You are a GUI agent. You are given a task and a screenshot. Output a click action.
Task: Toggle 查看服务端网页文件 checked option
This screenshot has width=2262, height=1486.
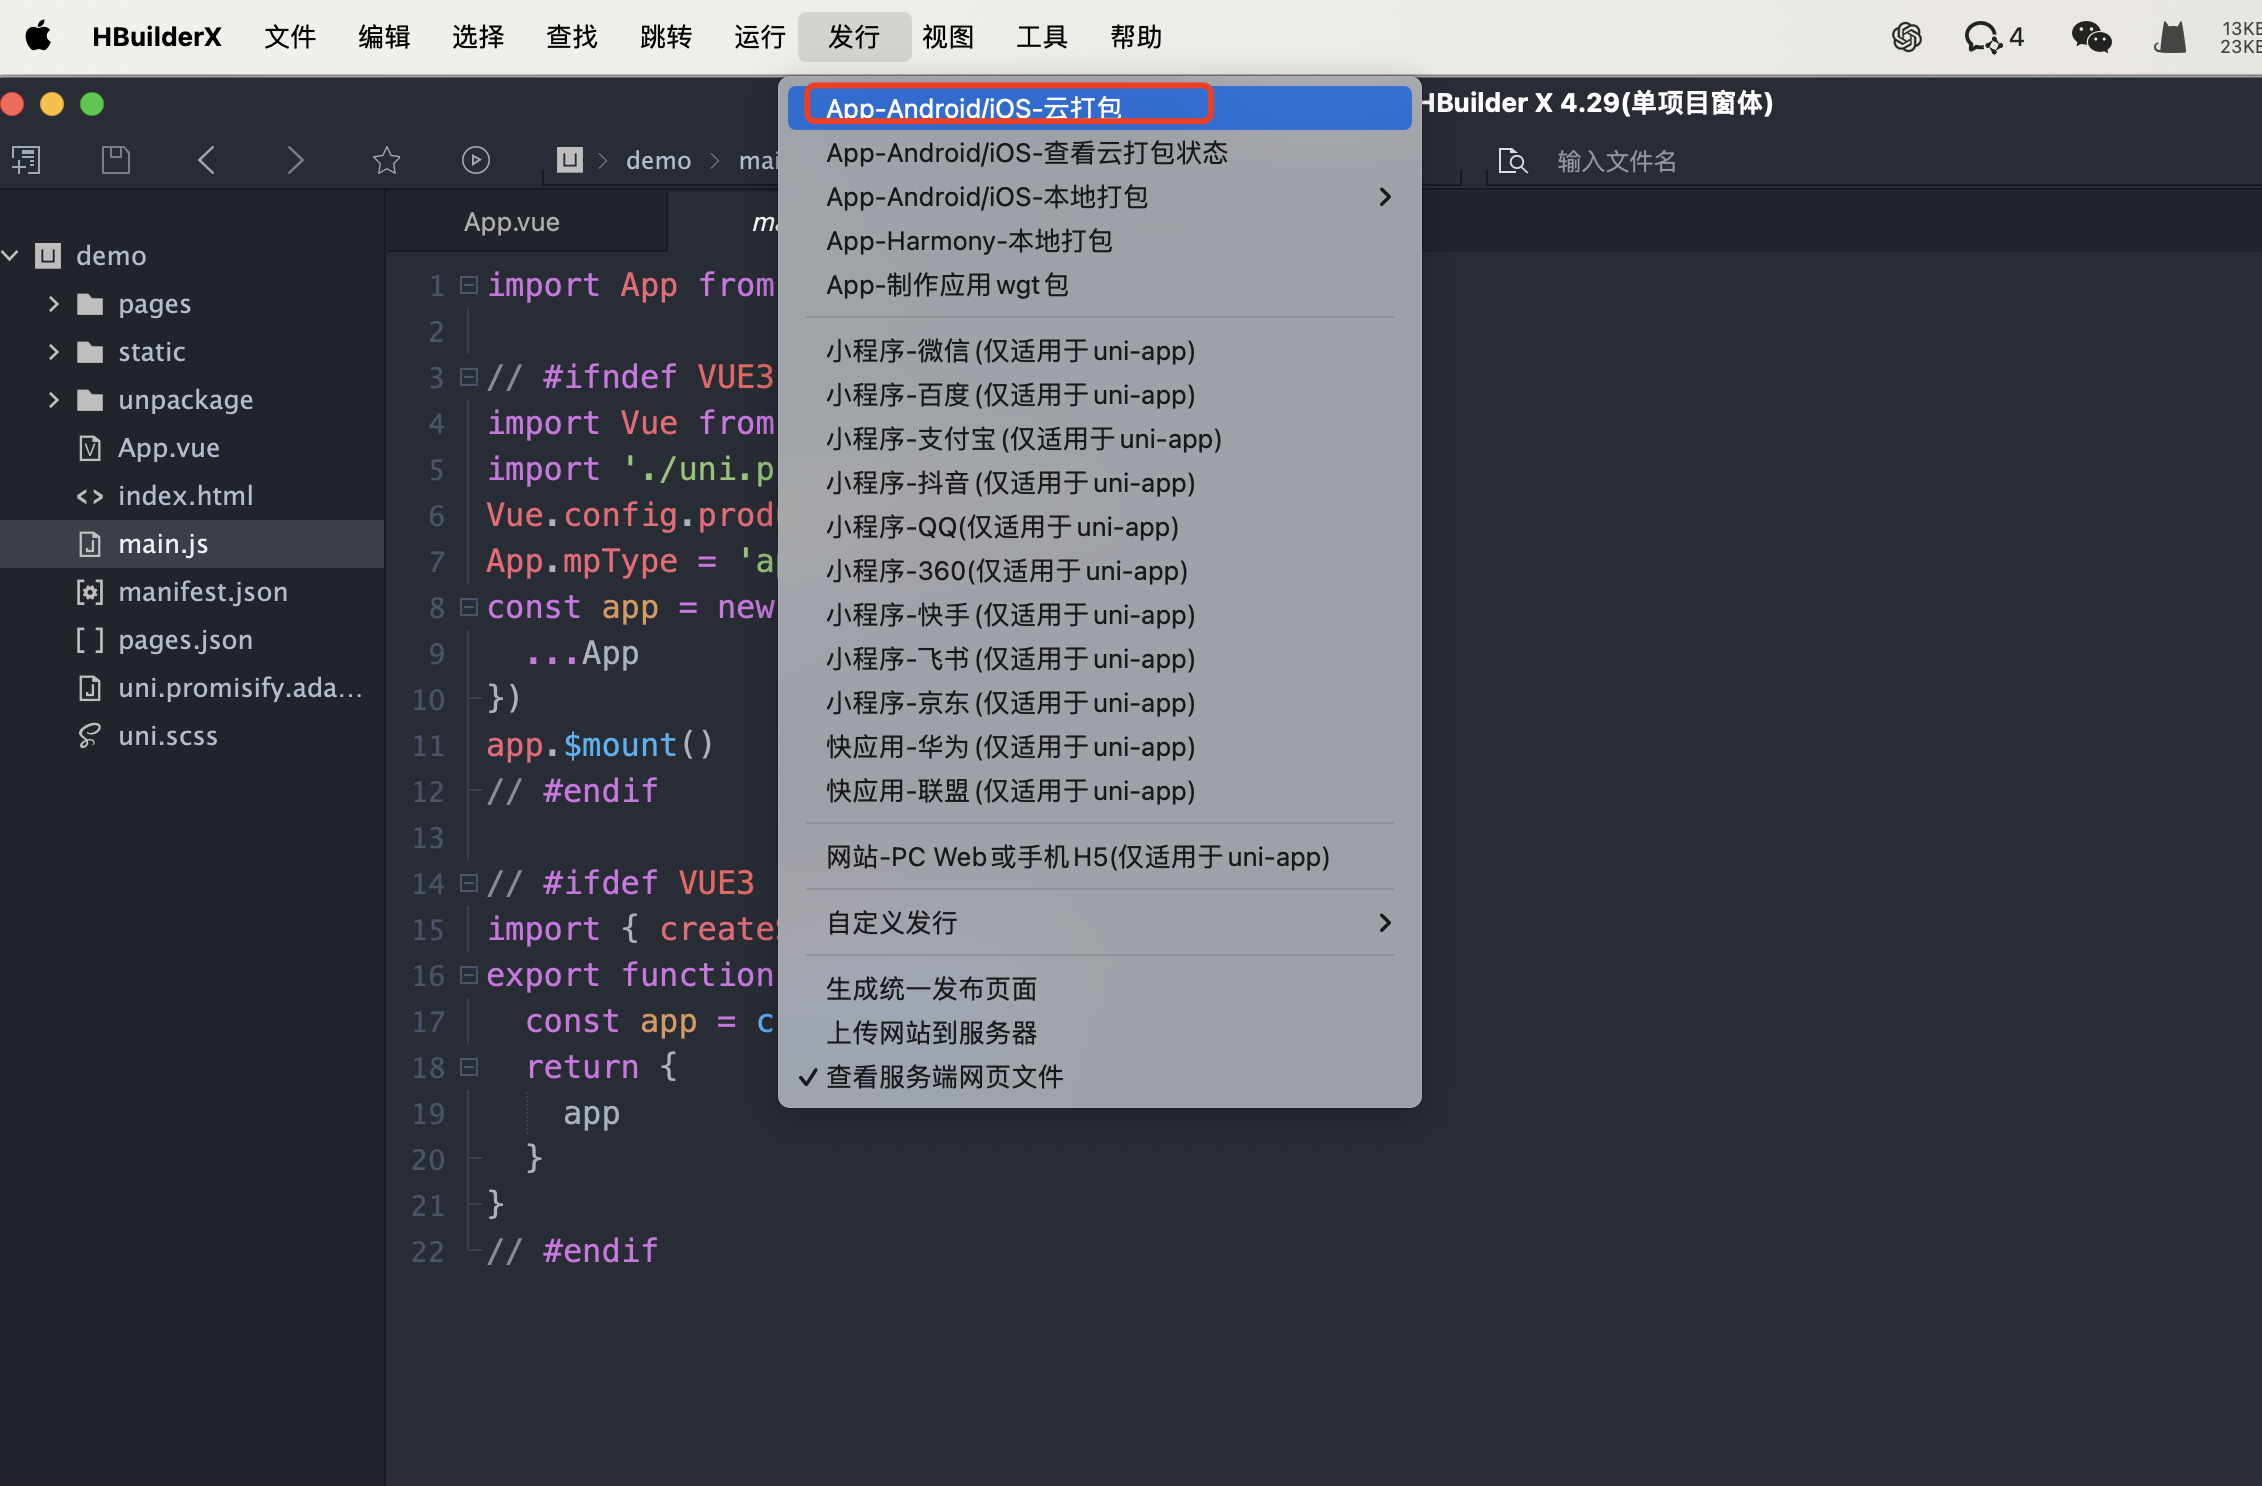(x=944, y=1077)
